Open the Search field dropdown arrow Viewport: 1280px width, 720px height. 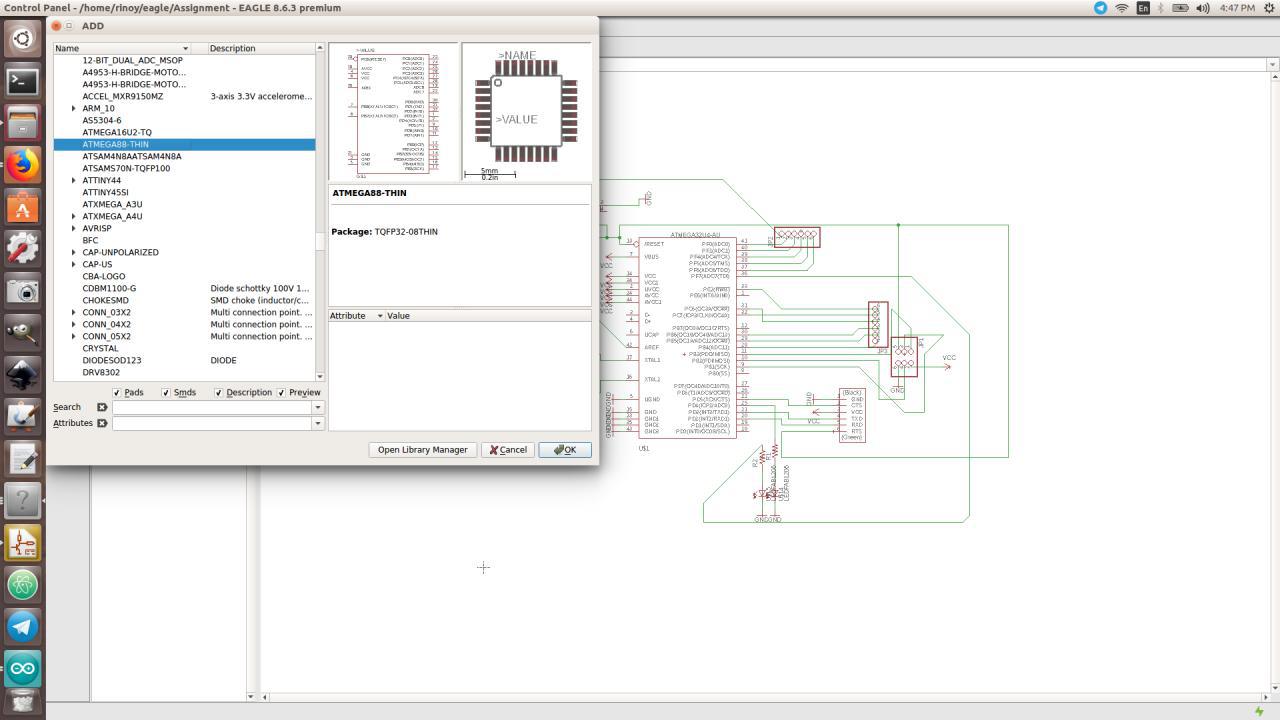318,407
